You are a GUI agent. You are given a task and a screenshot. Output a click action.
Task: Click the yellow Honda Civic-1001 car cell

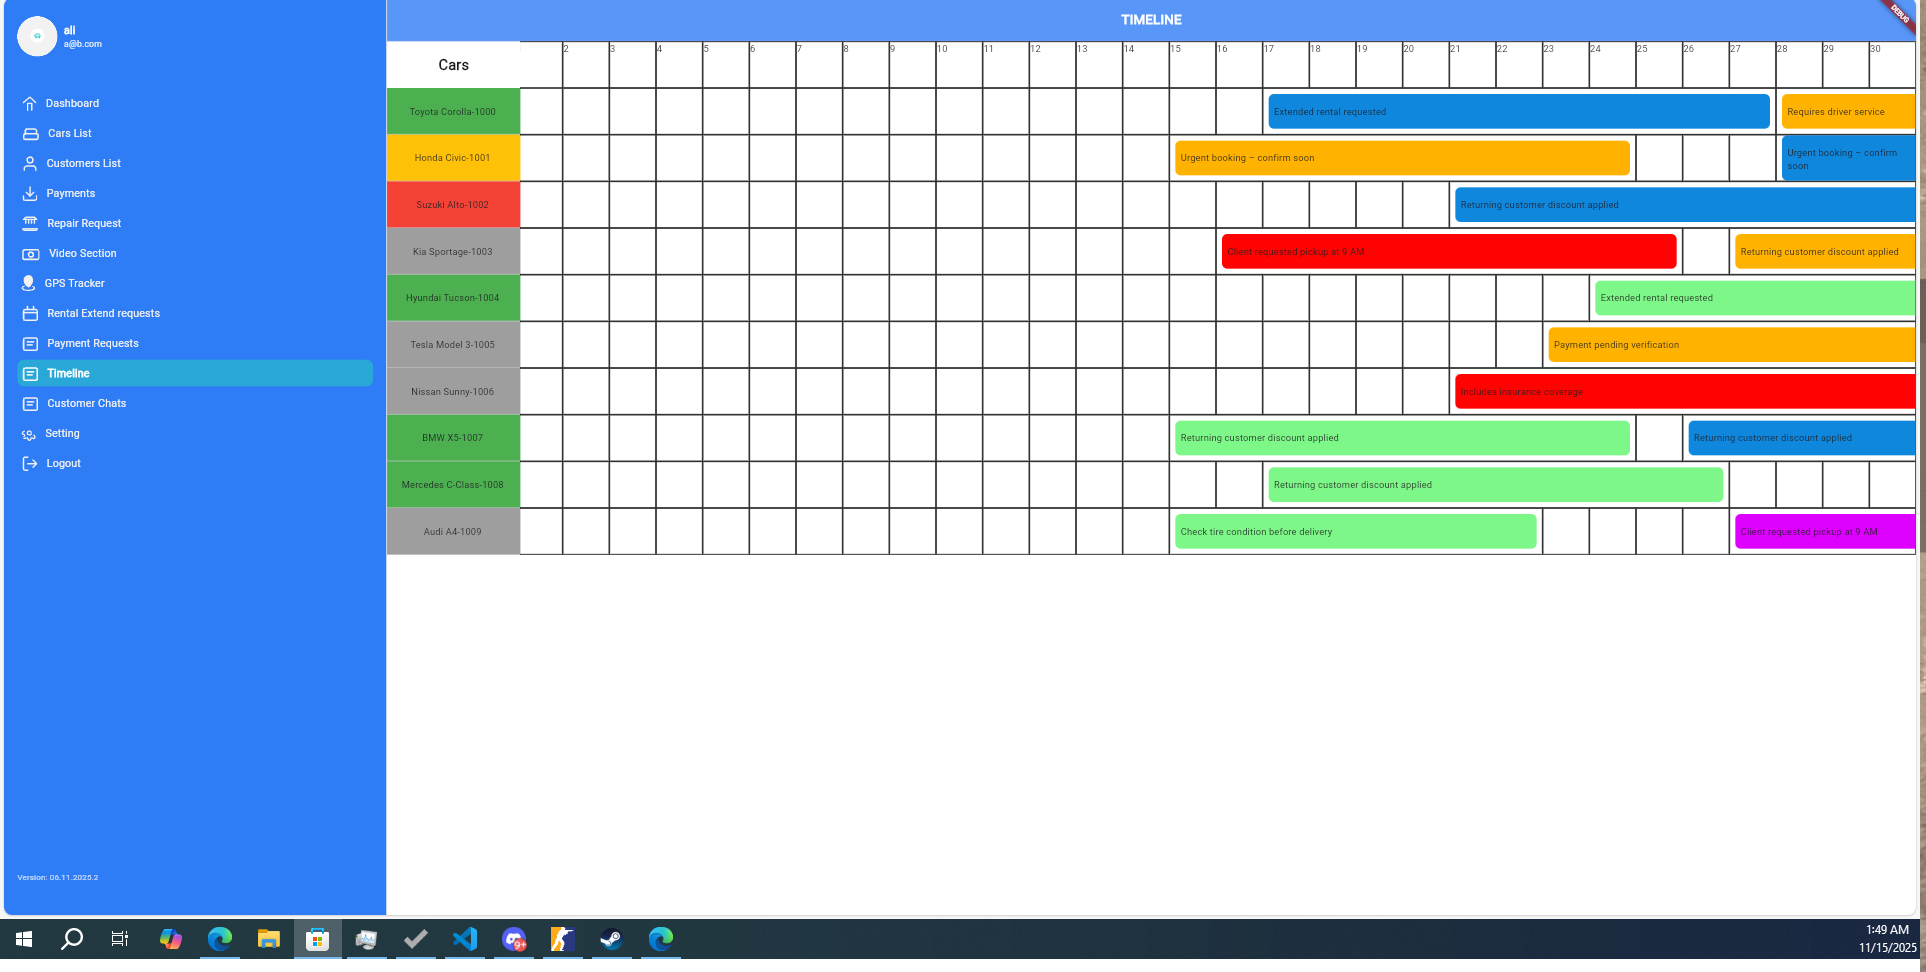point(453,158)
